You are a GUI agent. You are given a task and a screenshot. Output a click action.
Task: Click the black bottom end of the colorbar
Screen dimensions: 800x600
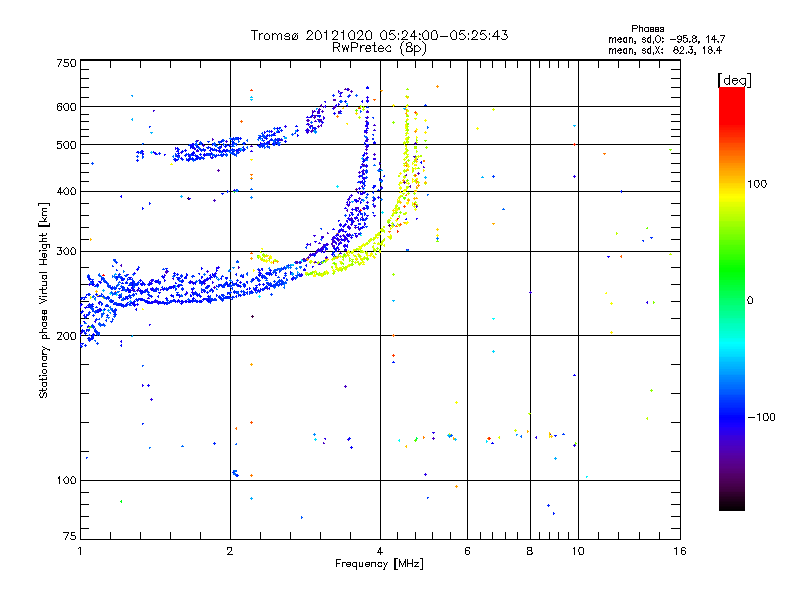click(x=732, y=503)
